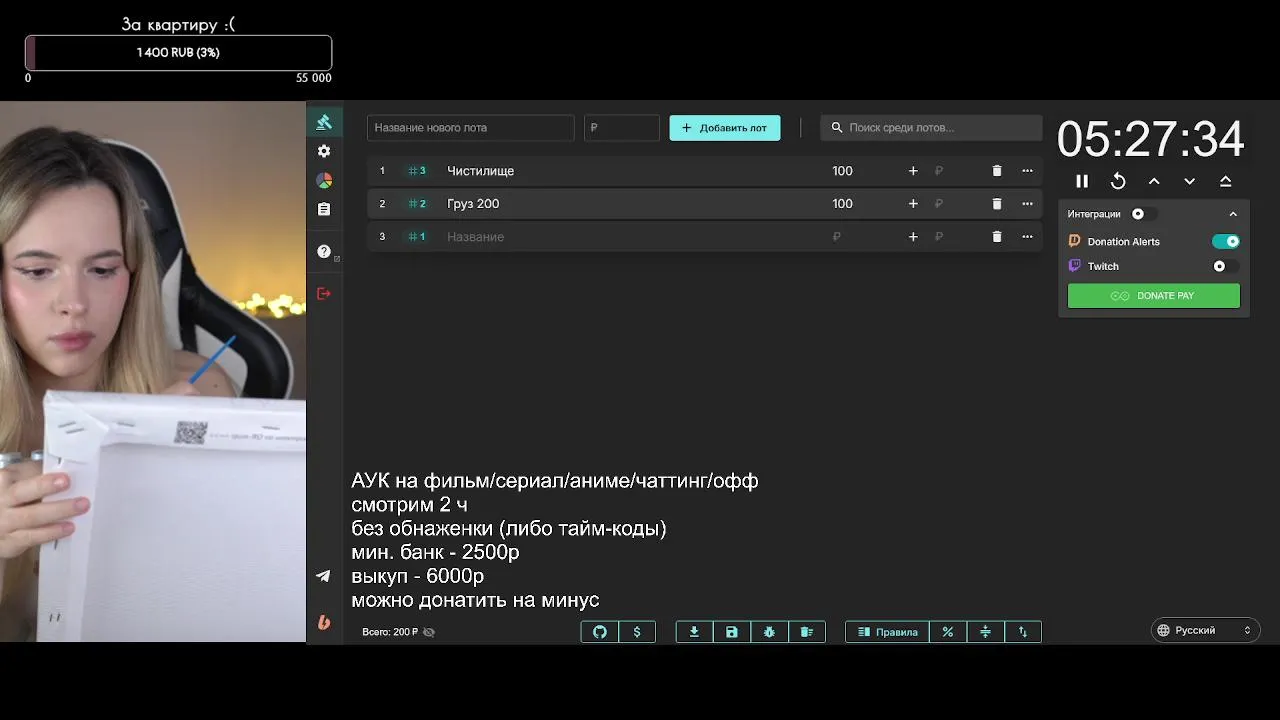Image resolution: width=1280 pixels, height=720 pixels.
Task: Click the new lot ruble amount field
Action: point(622,128)
